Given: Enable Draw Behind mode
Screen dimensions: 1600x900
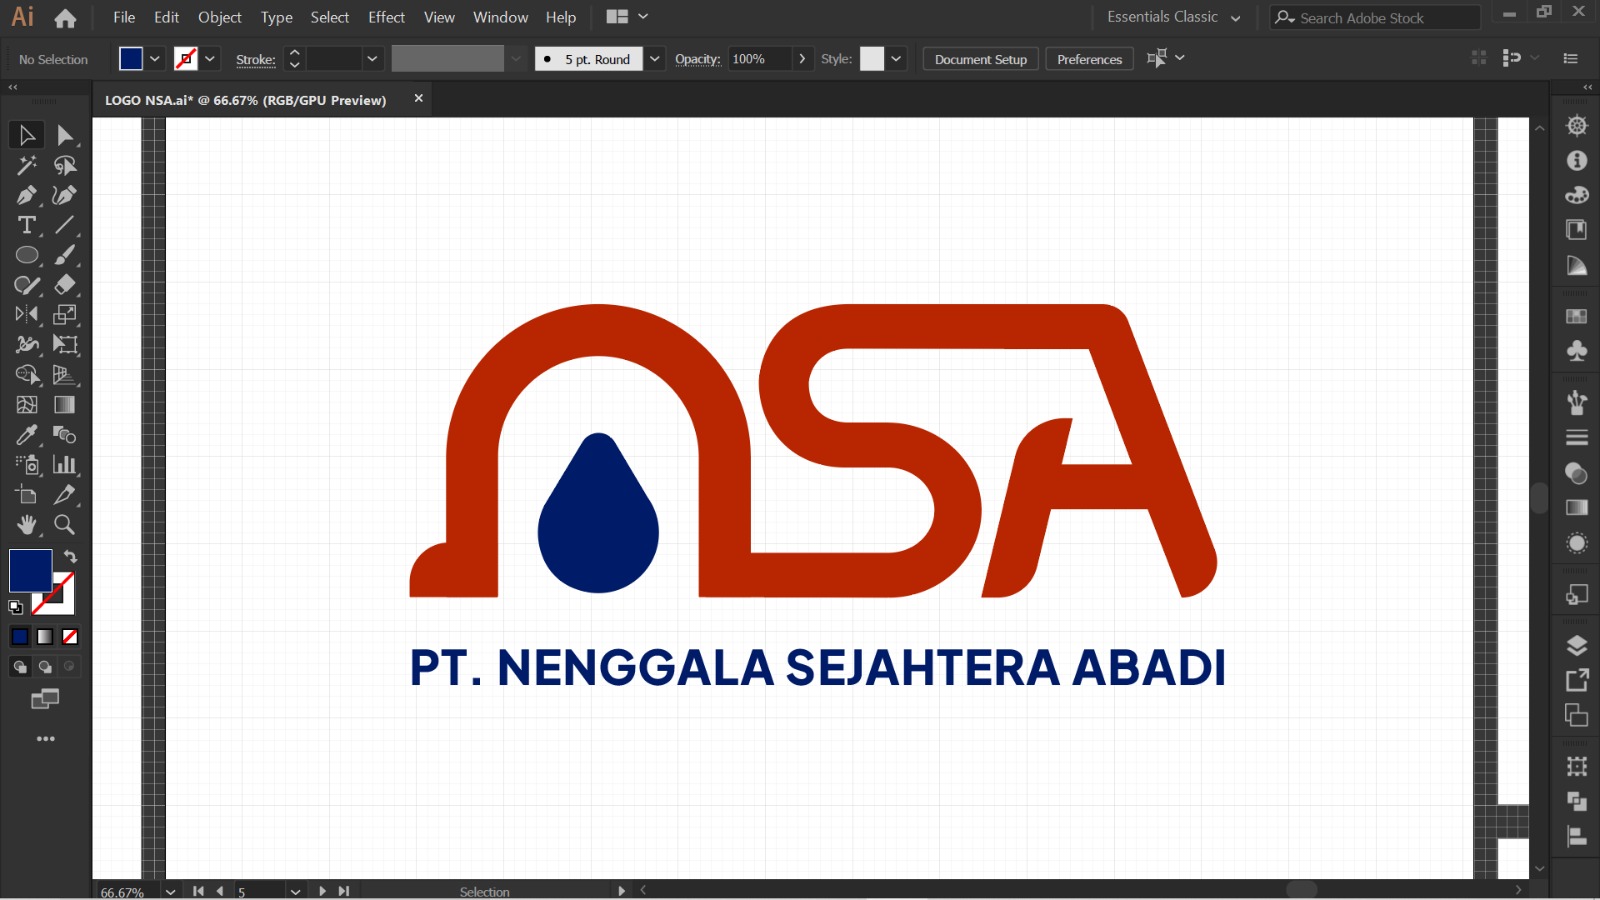Looking at the screenshot, I should (45, 667).
